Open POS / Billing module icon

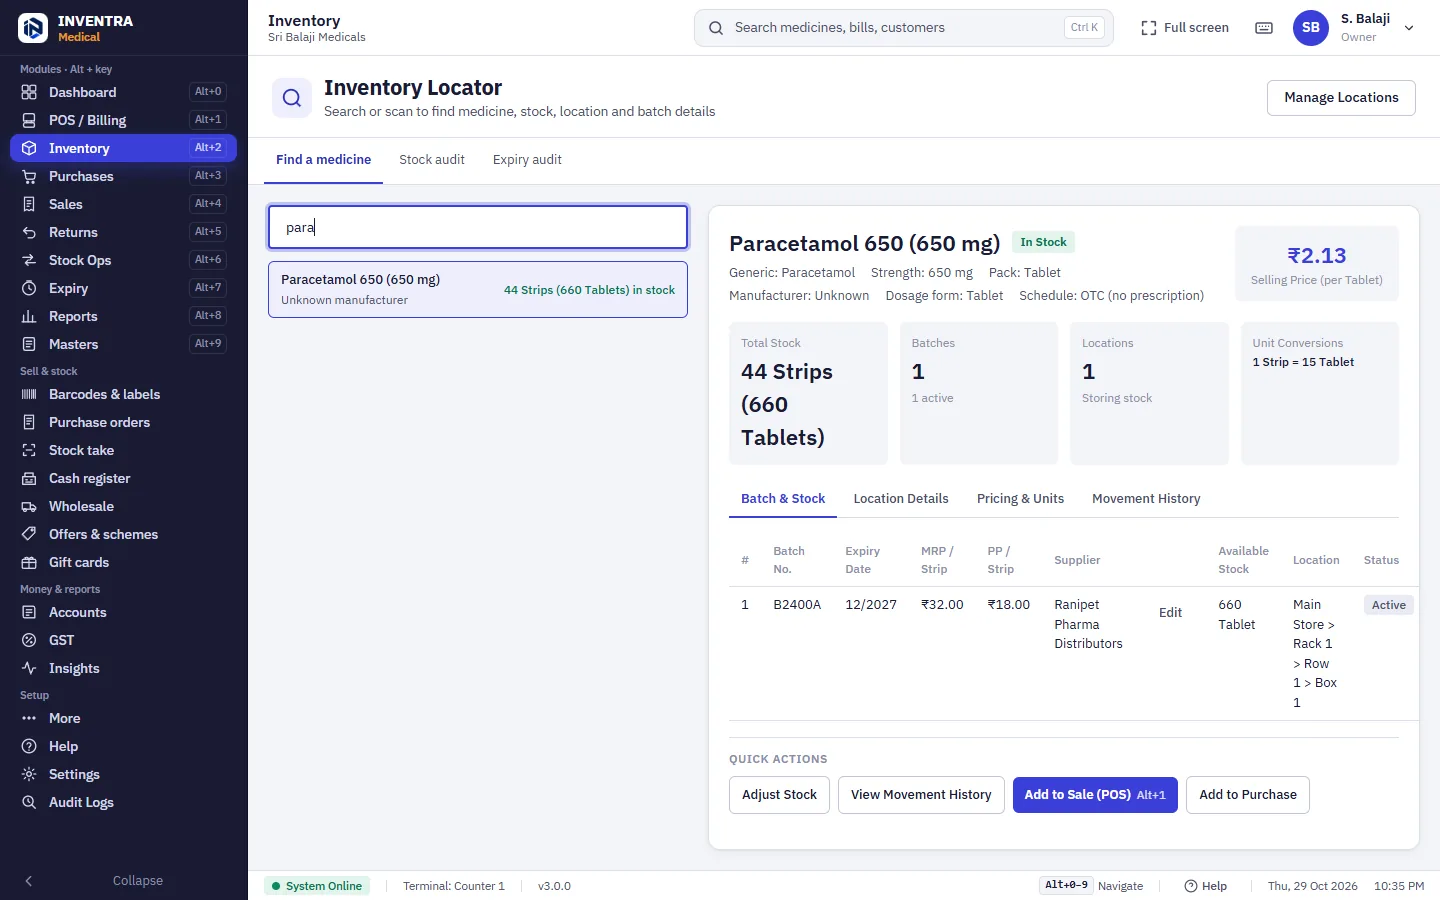[x=29, y=120]
